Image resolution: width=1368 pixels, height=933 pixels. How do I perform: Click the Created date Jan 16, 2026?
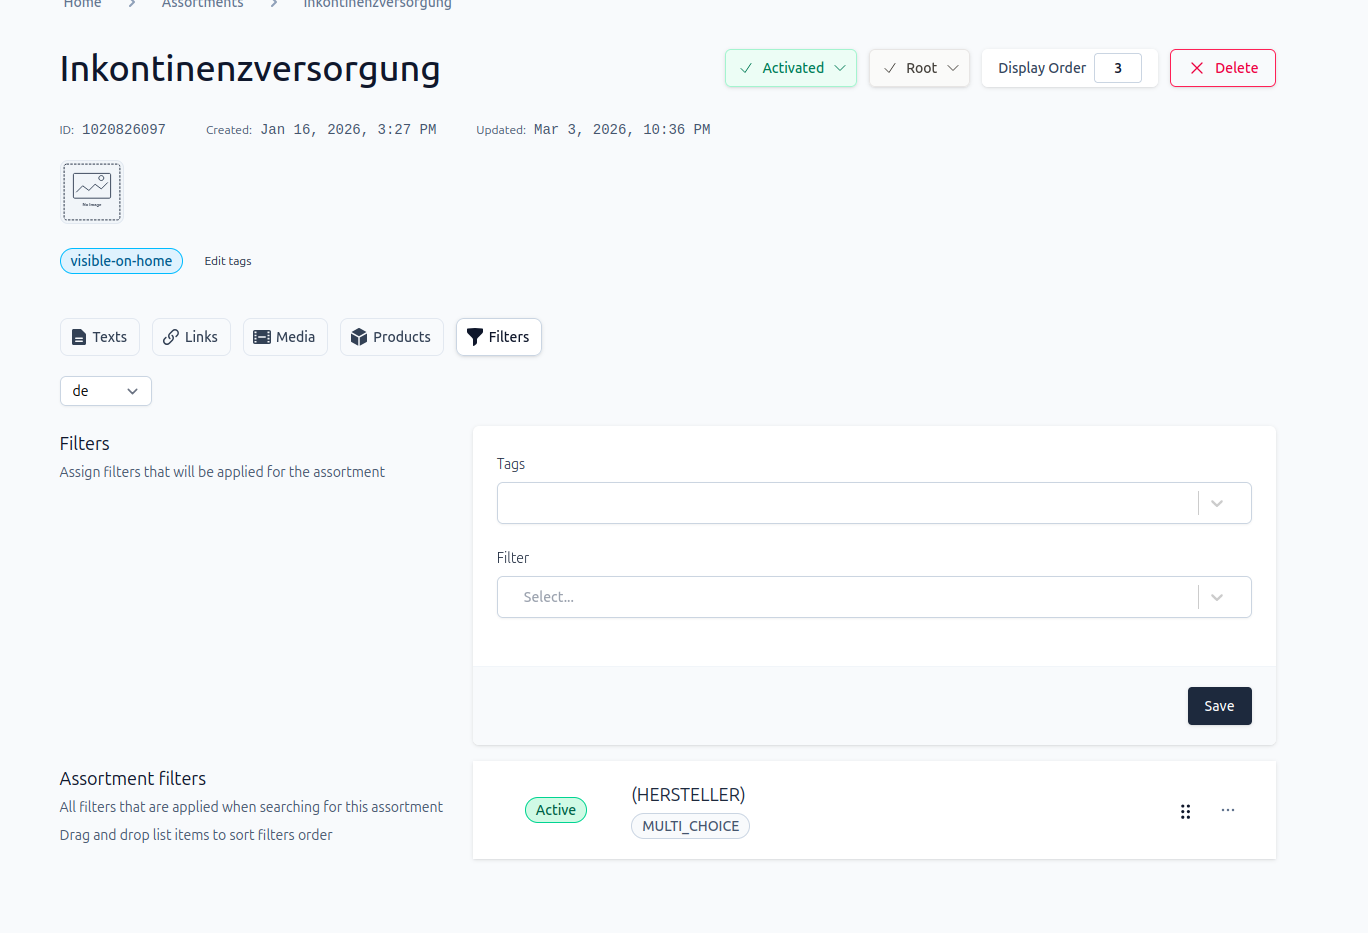(348, 130)
